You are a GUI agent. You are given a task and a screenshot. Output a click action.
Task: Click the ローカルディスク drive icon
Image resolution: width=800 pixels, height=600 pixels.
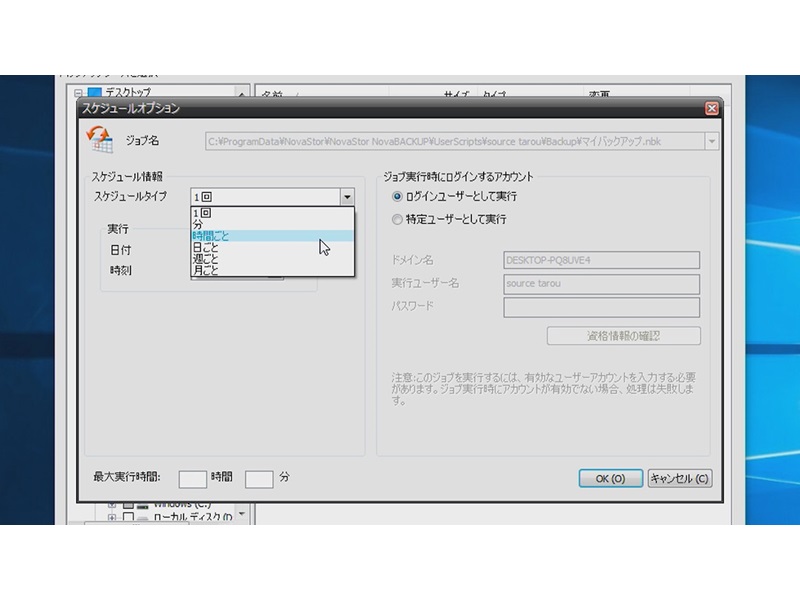tap(141, 515)
